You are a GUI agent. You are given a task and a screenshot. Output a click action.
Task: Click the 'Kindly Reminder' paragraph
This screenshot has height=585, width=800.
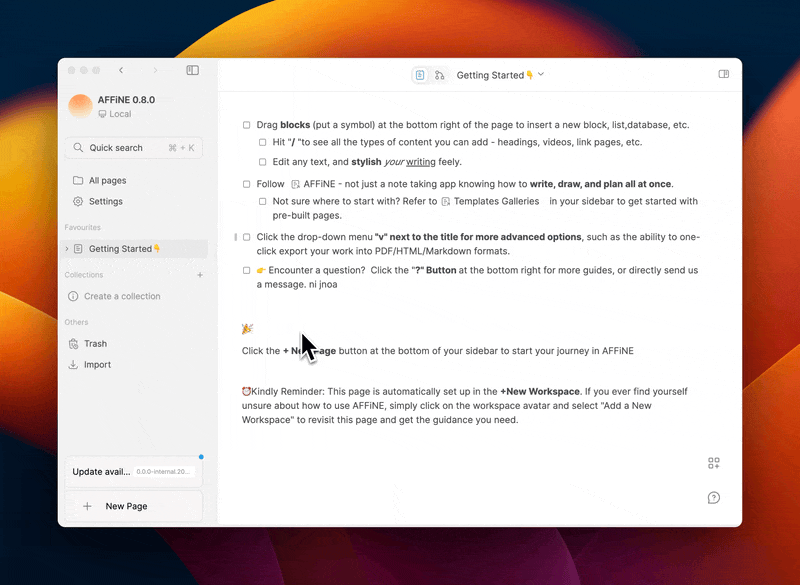(x=464, y=406)
